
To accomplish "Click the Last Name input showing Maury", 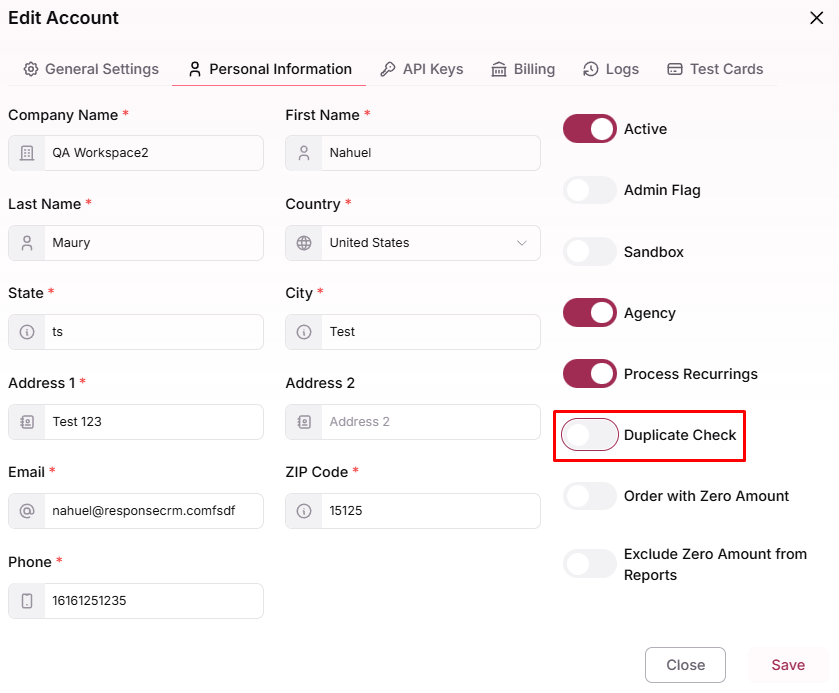I will tap(136, 243).
